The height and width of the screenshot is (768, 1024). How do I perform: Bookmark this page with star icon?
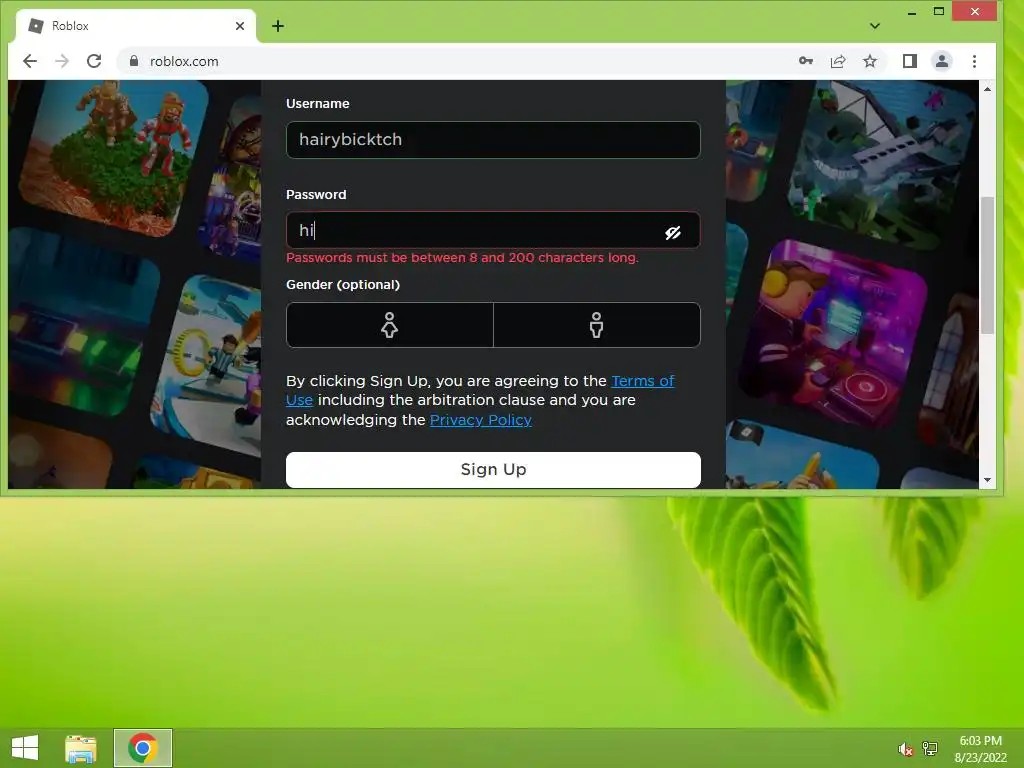870,61
